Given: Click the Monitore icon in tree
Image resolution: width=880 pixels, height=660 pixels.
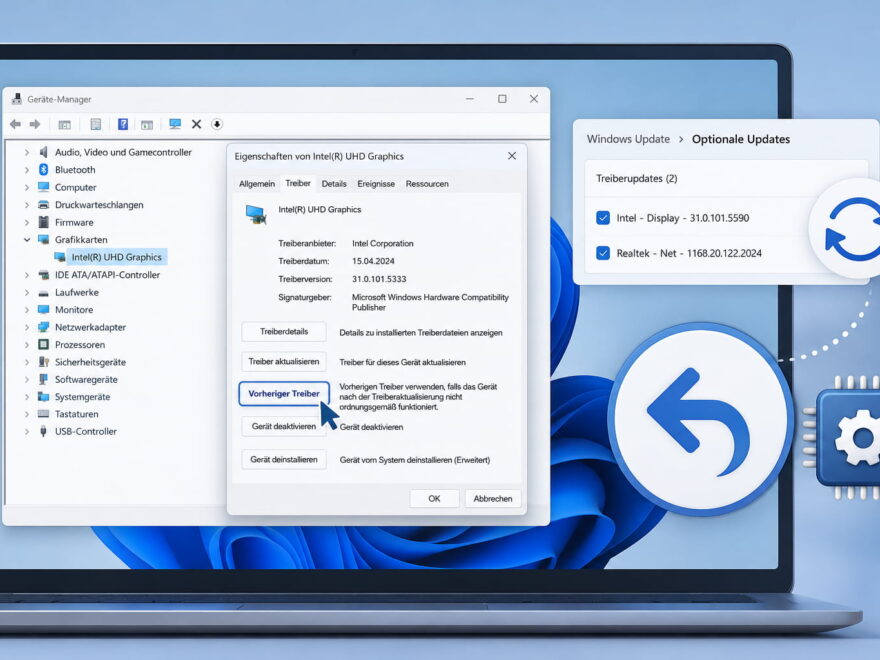Looking at the screenshot, I should [43, 310].
